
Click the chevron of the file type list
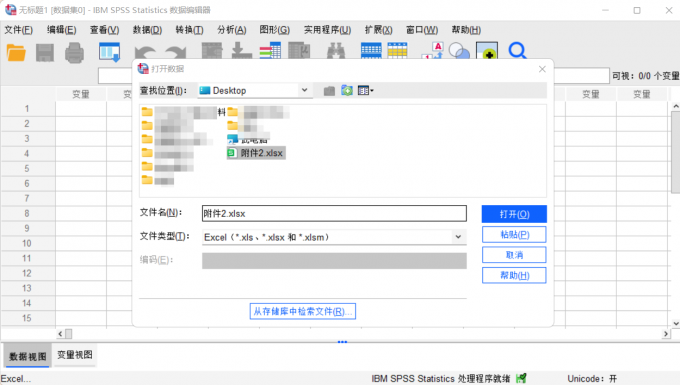pyautogui.click(x=458, y=237)
